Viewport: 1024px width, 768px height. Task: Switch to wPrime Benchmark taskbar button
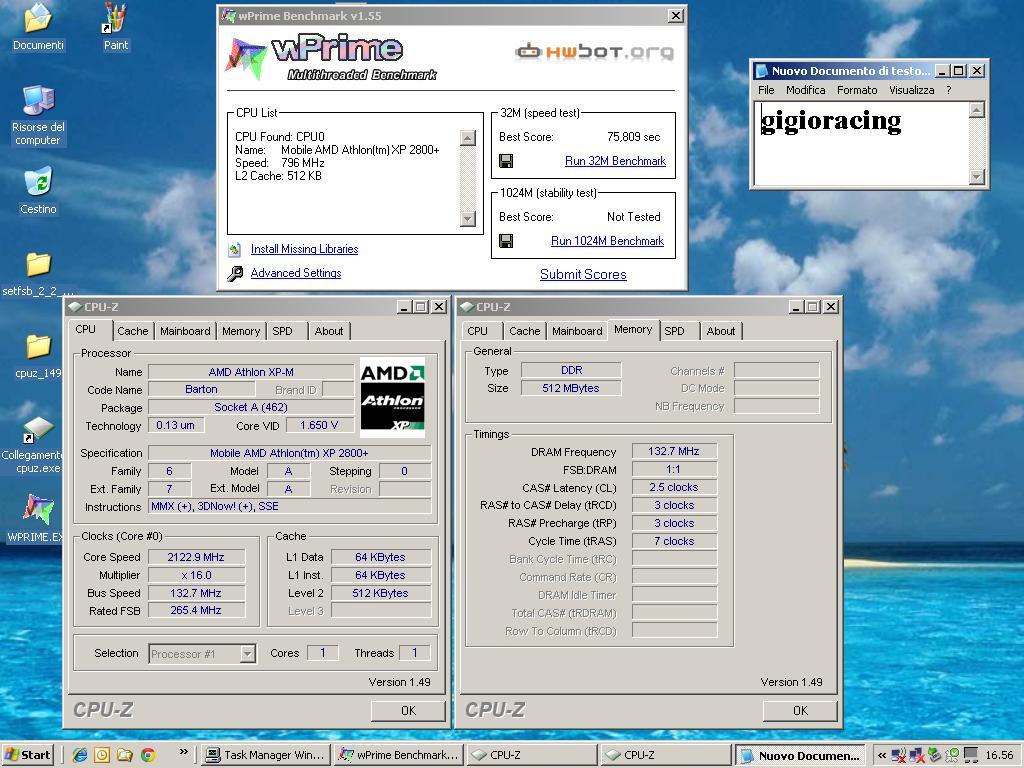(x=399, y=755)
